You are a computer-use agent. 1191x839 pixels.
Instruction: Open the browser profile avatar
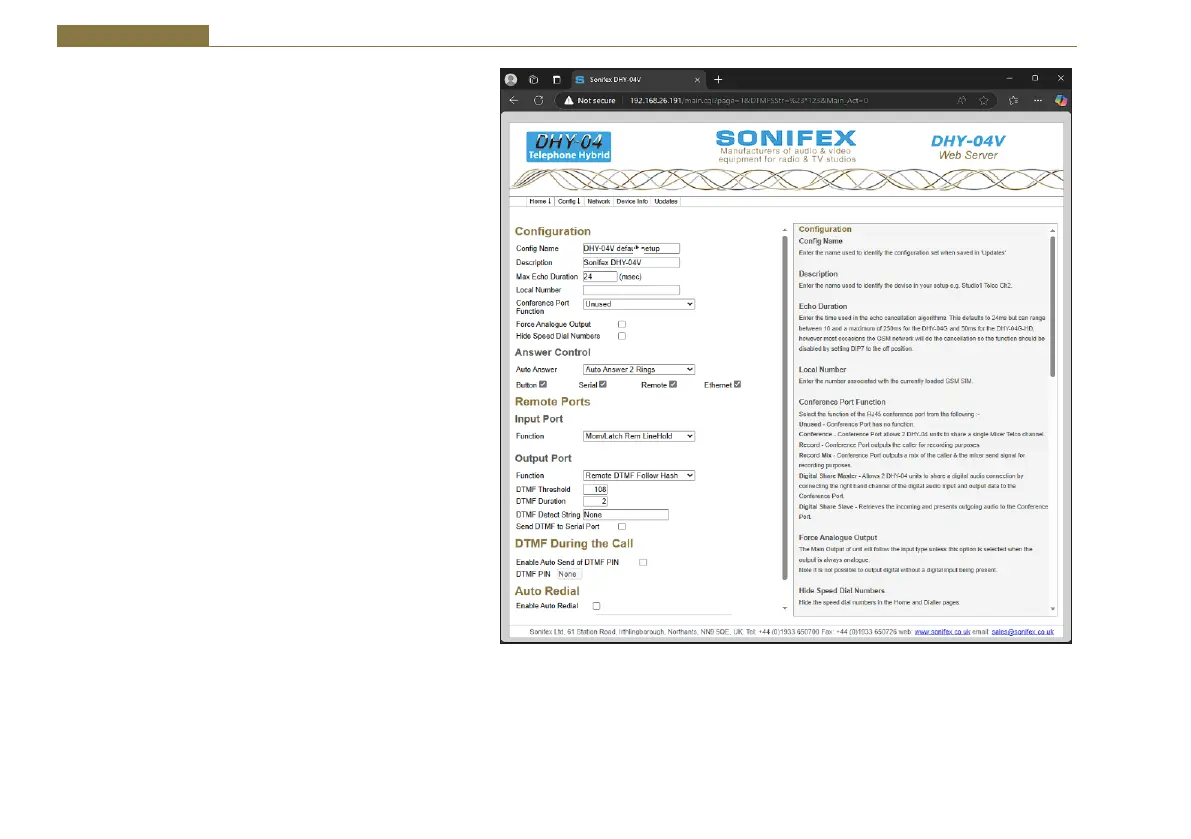point(512,79)
